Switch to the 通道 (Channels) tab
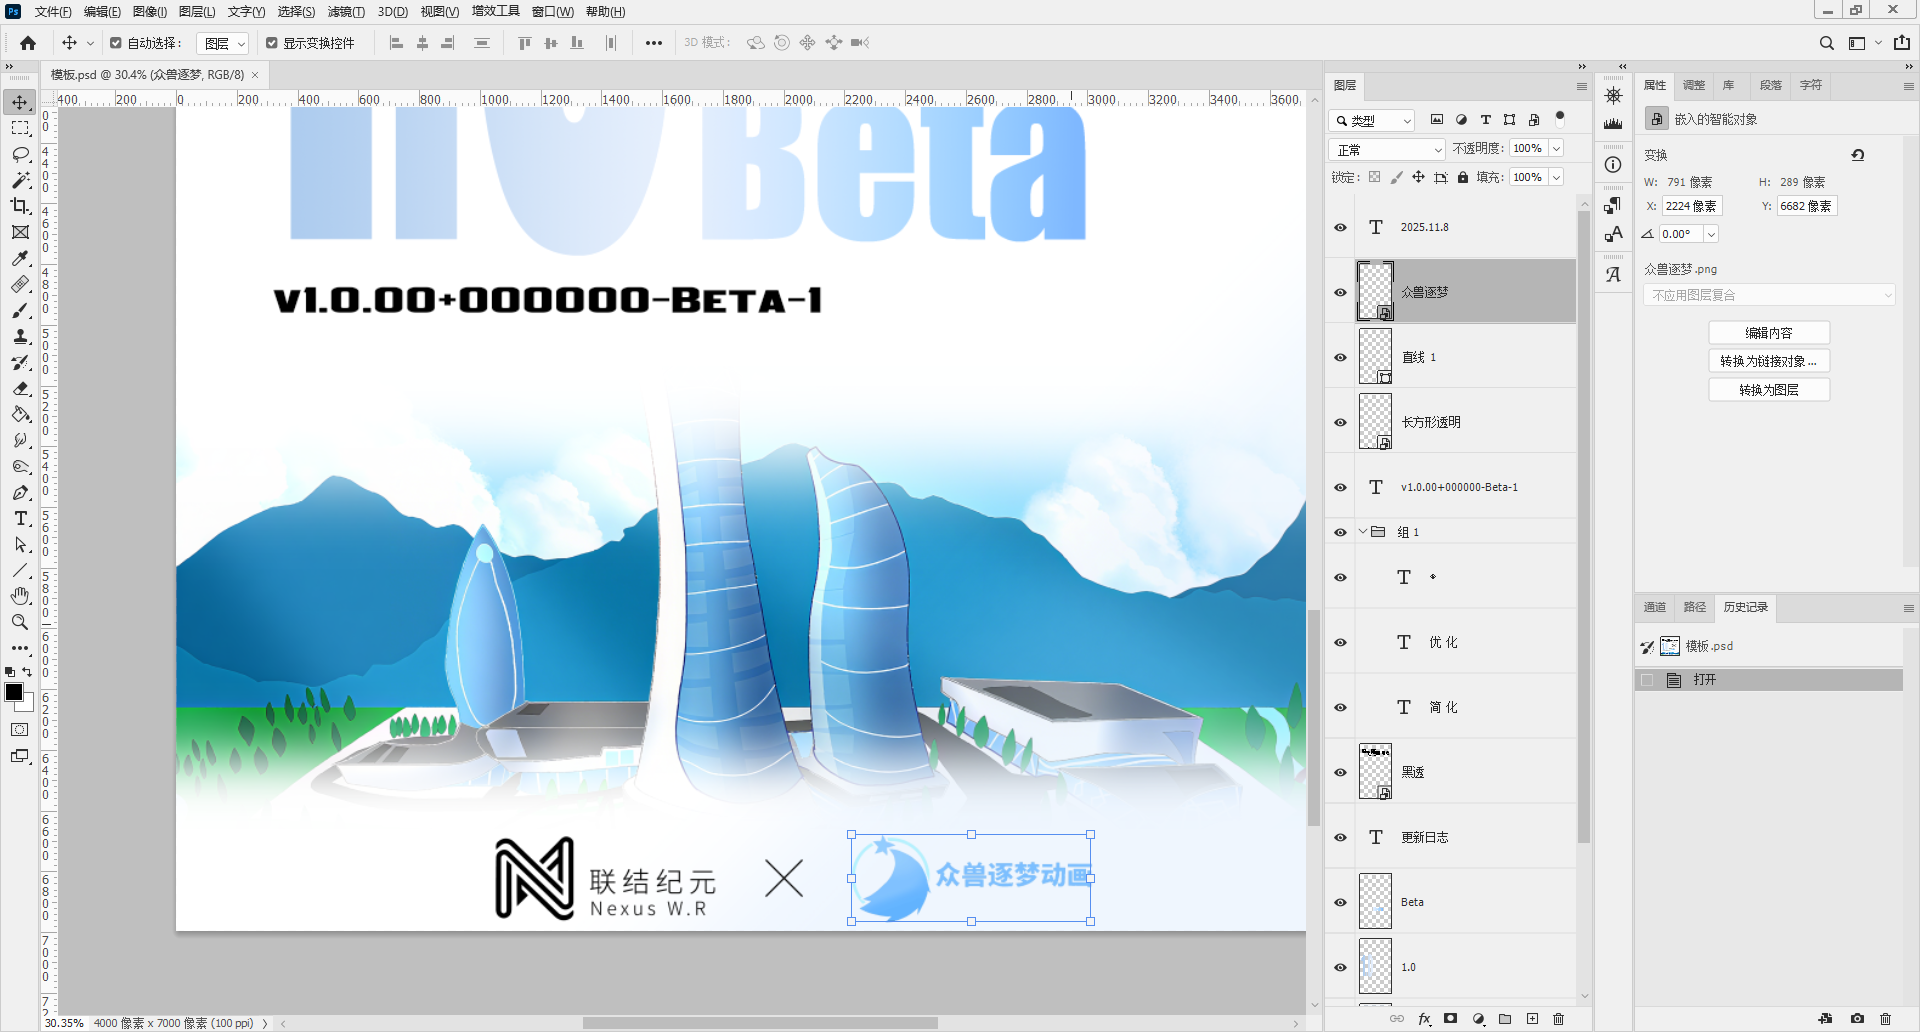 (x=1655, y=607)
